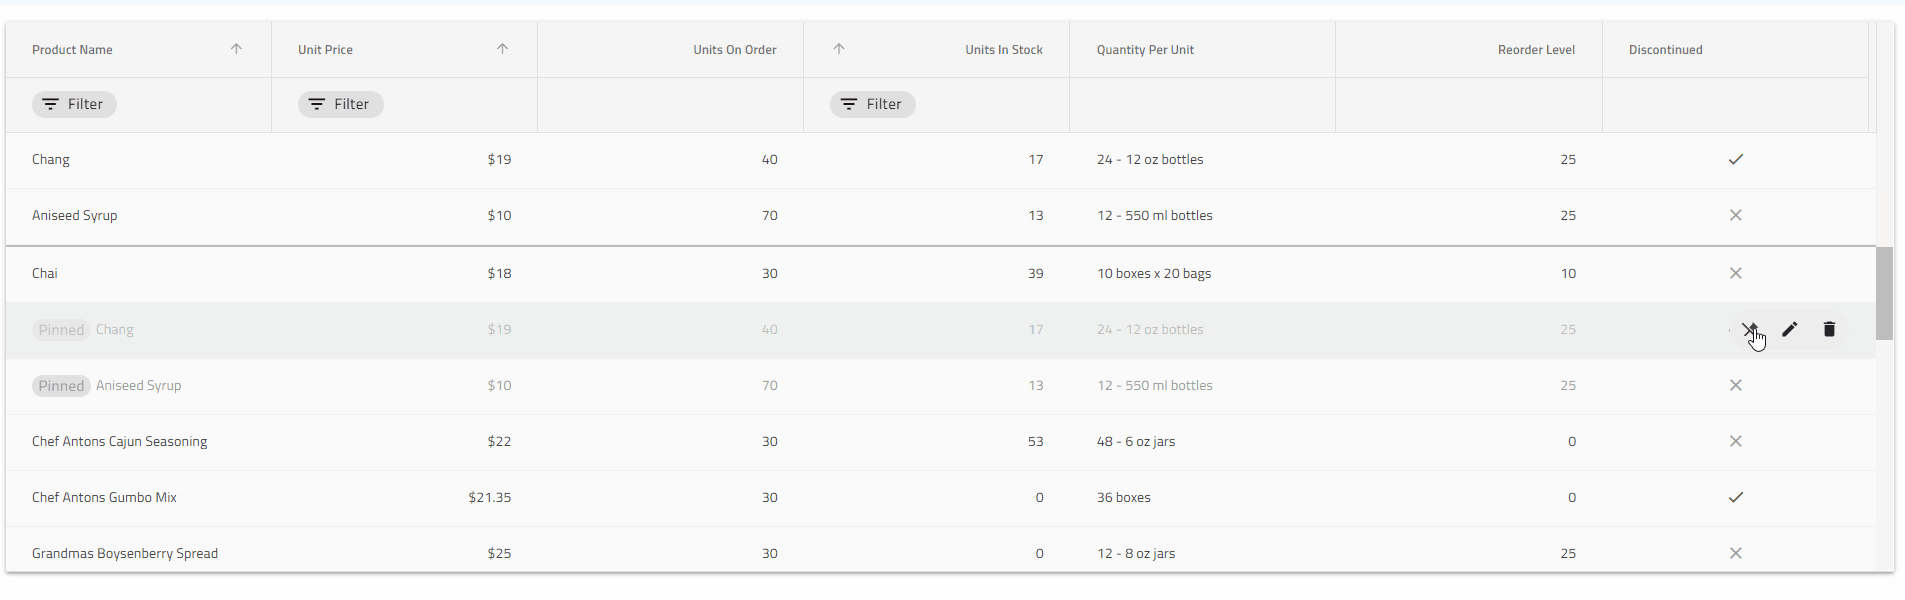Toggle Discontinued checkmark for Chef Antons Gumbo Mix
The image size is (1905, 600).
[1736, 497]
